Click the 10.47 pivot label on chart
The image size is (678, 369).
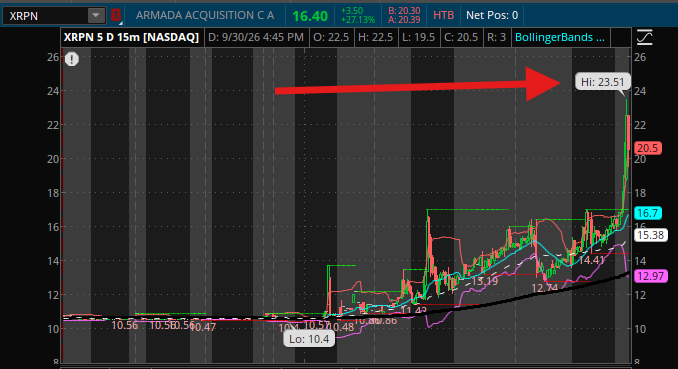202,327
